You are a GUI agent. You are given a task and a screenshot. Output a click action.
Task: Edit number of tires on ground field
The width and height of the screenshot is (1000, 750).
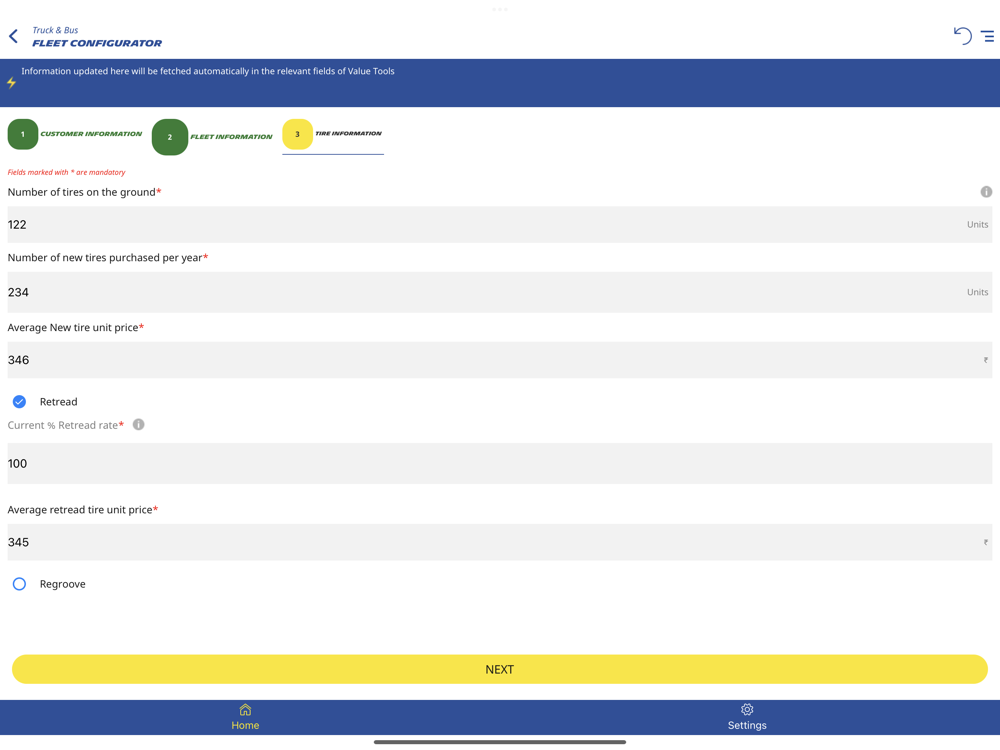point(500,224)
